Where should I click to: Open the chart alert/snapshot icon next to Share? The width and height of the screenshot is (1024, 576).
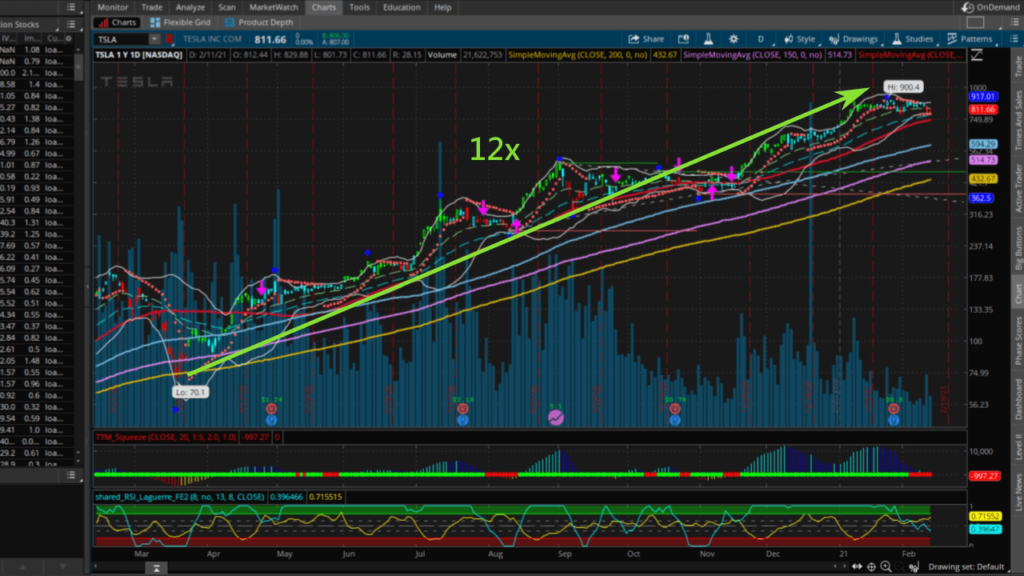pyautogui.click(x=683, y=39)
